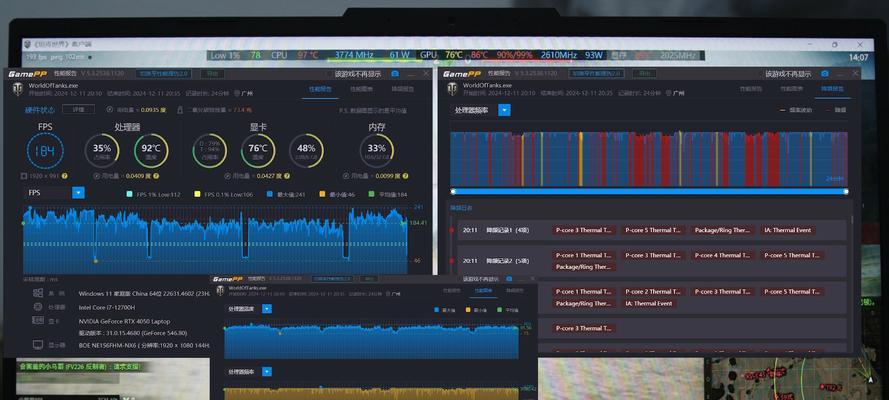Click the monitor icon beside BOE NE156FHM-NX6
This screenshot has width=889, height=400.
(x=38, y=344)
